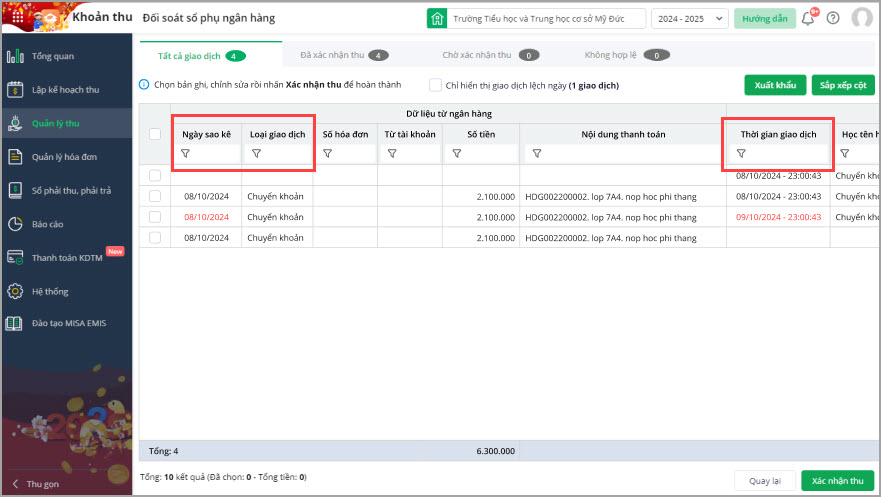Tick checkbox of the last table row
Image resolution: width=881 pixels, height=497 pixels.
tap(155, 238)
